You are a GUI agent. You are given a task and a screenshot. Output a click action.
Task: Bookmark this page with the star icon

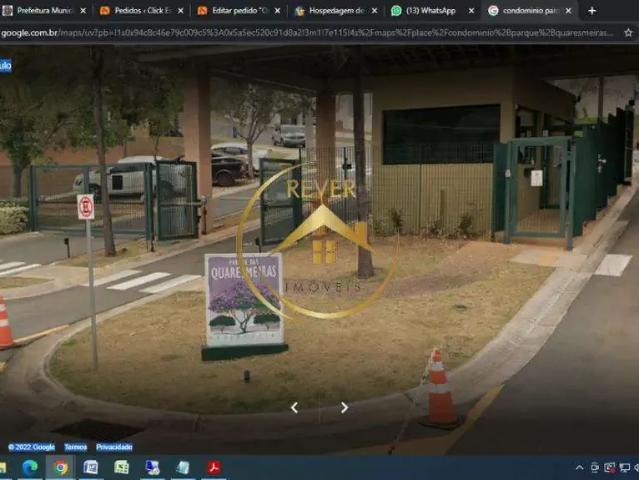point(628,33)
